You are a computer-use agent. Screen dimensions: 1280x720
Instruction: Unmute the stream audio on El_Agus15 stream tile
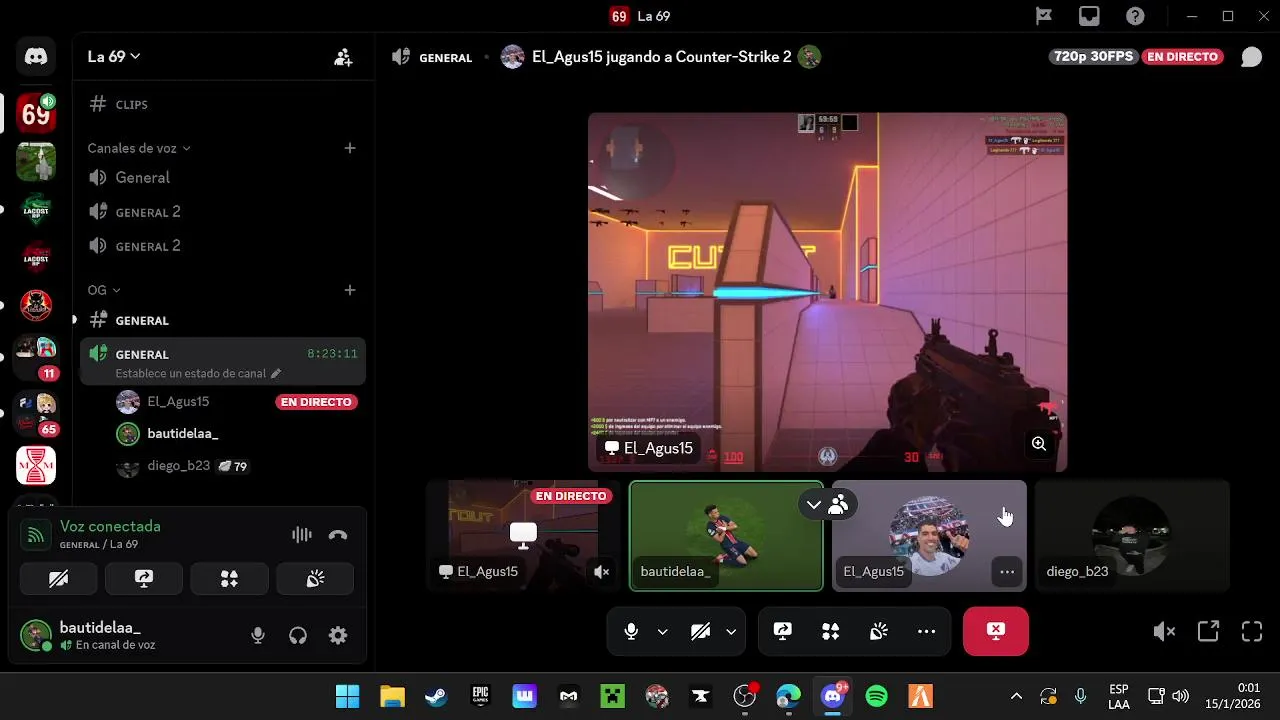pyautogui.click(x=601, y=572)
